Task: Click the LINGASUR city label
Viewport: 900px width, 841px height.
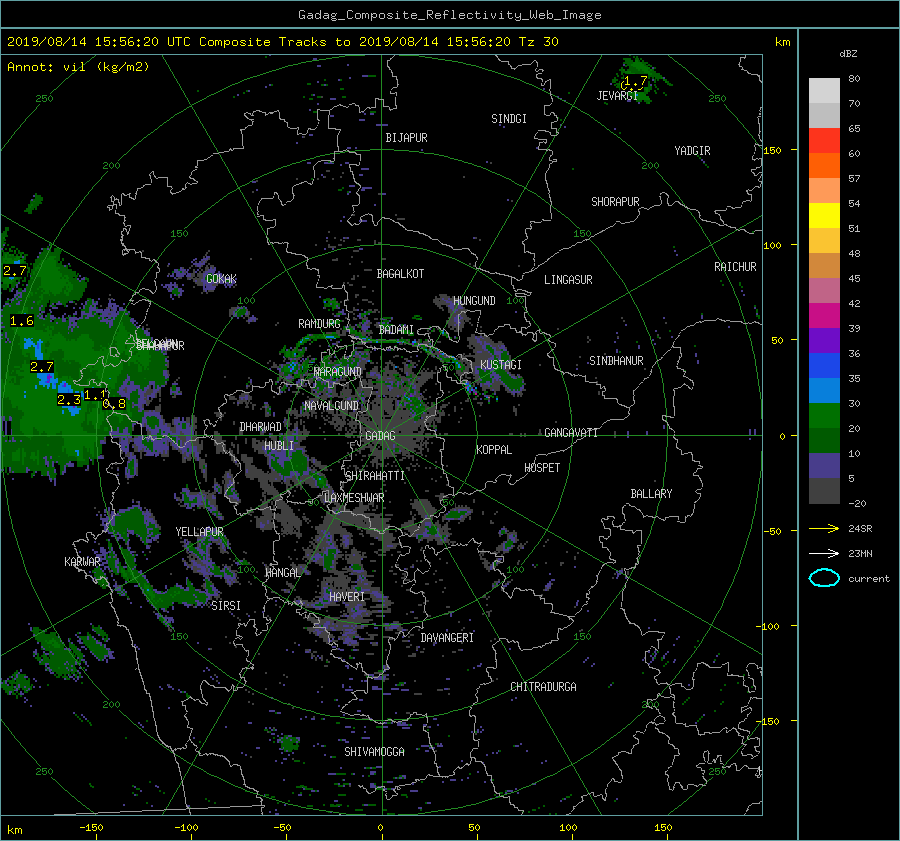Action: coord(568,280)
